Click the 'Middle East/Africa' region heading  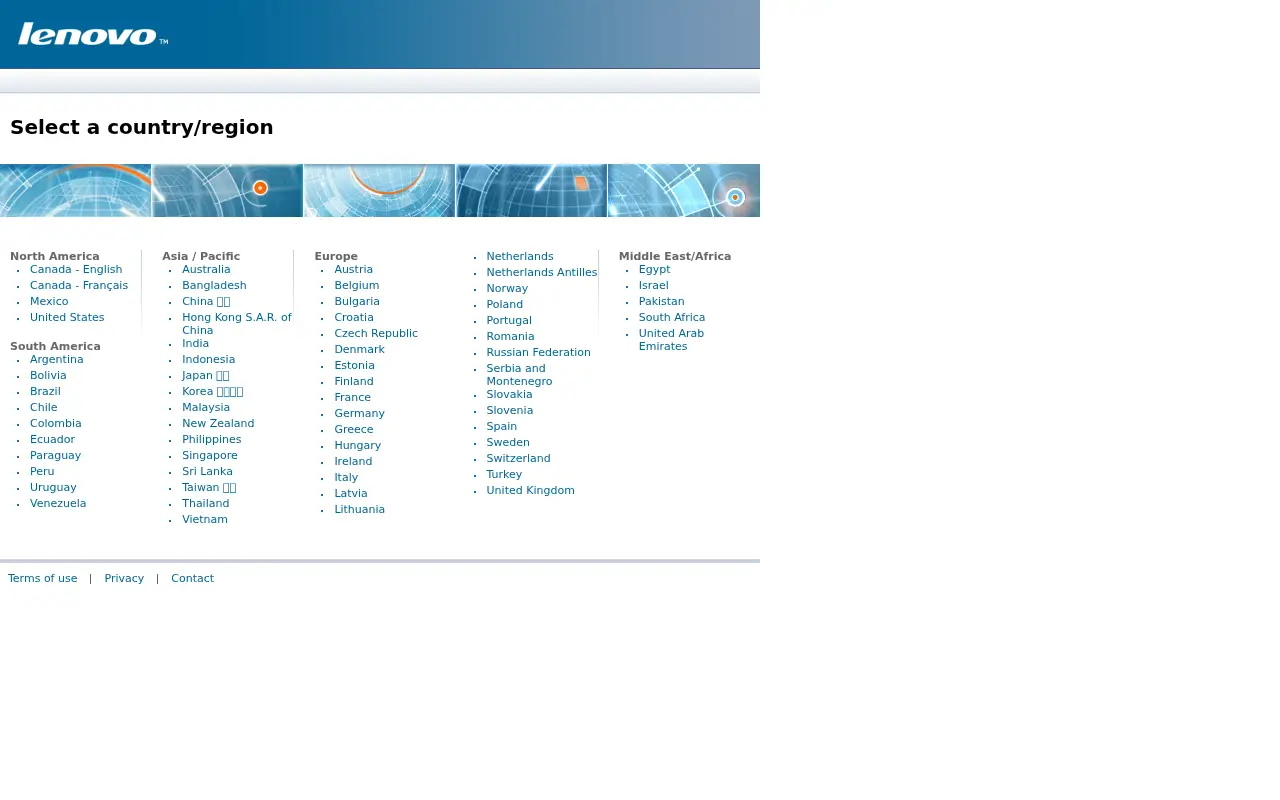coord(674,256)
